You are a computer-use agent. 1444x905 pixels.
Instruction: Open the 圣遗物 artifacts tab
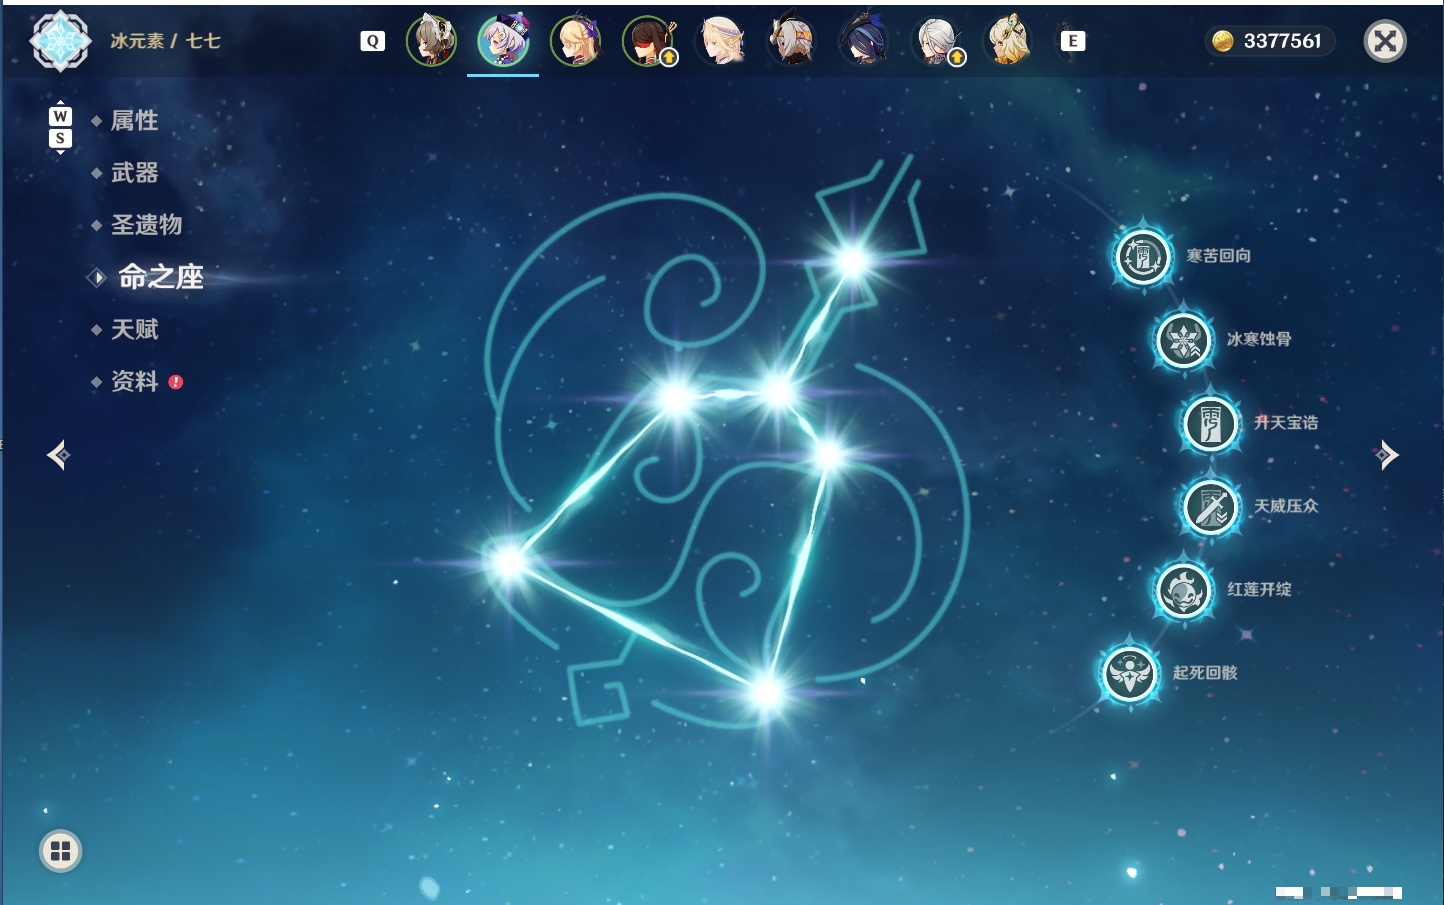point(146,225)
